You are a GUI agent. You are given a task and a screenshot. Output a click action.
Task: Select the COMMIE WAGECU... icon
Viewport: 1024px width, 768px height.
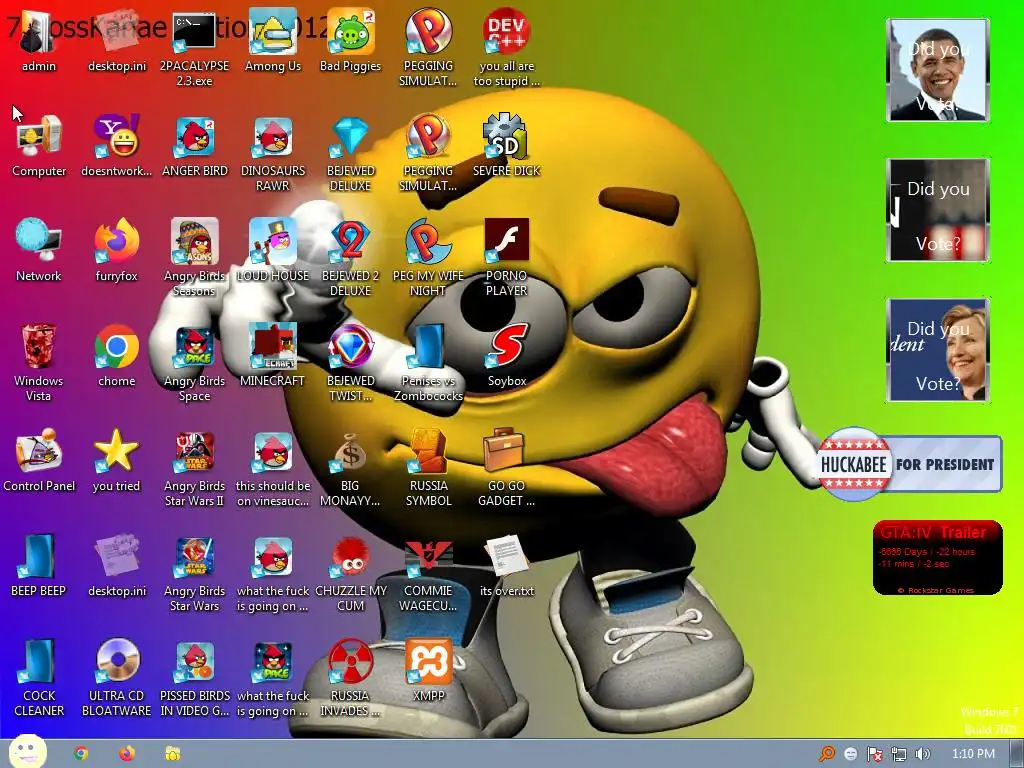tap(428, 556)
